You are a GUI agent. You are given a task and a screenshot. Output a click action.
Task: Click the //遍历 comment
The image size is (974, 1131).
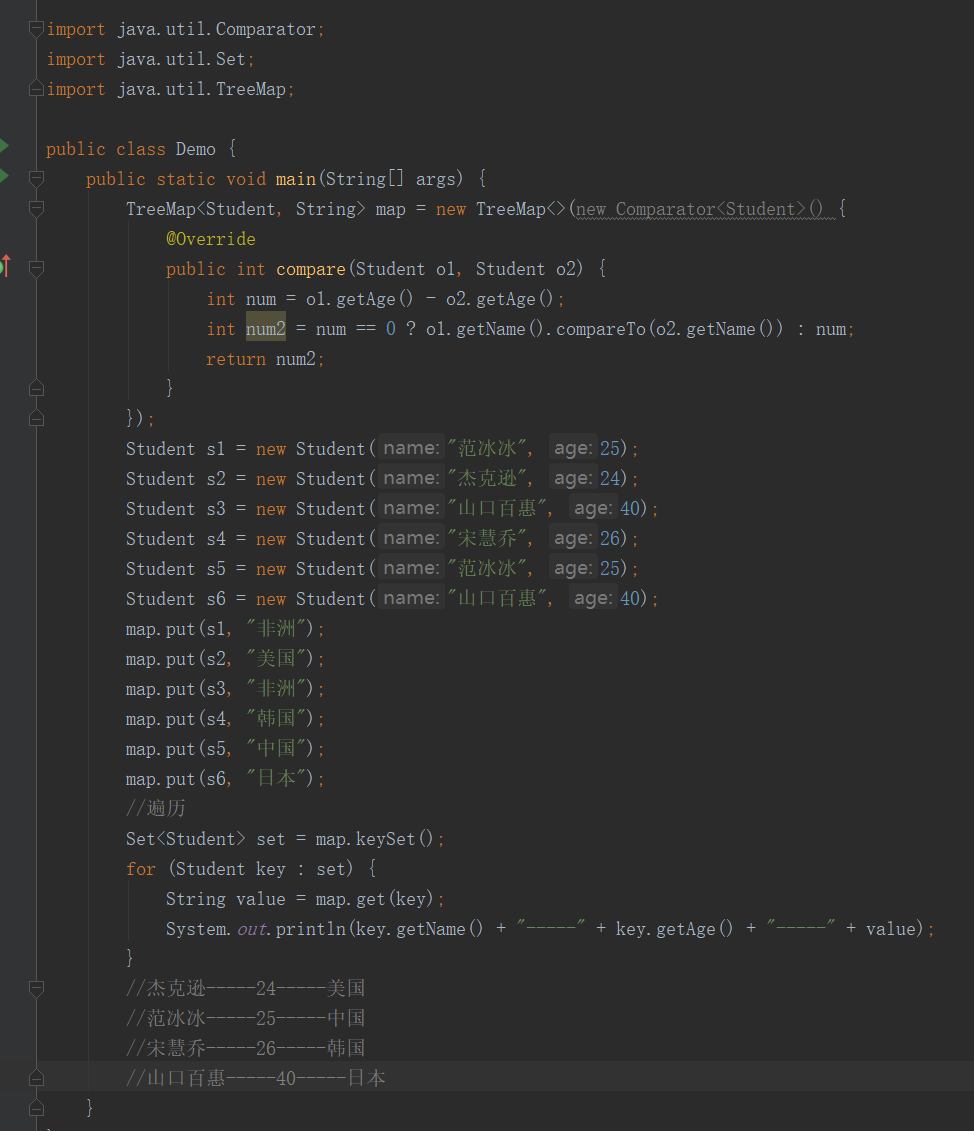point(156,808)
